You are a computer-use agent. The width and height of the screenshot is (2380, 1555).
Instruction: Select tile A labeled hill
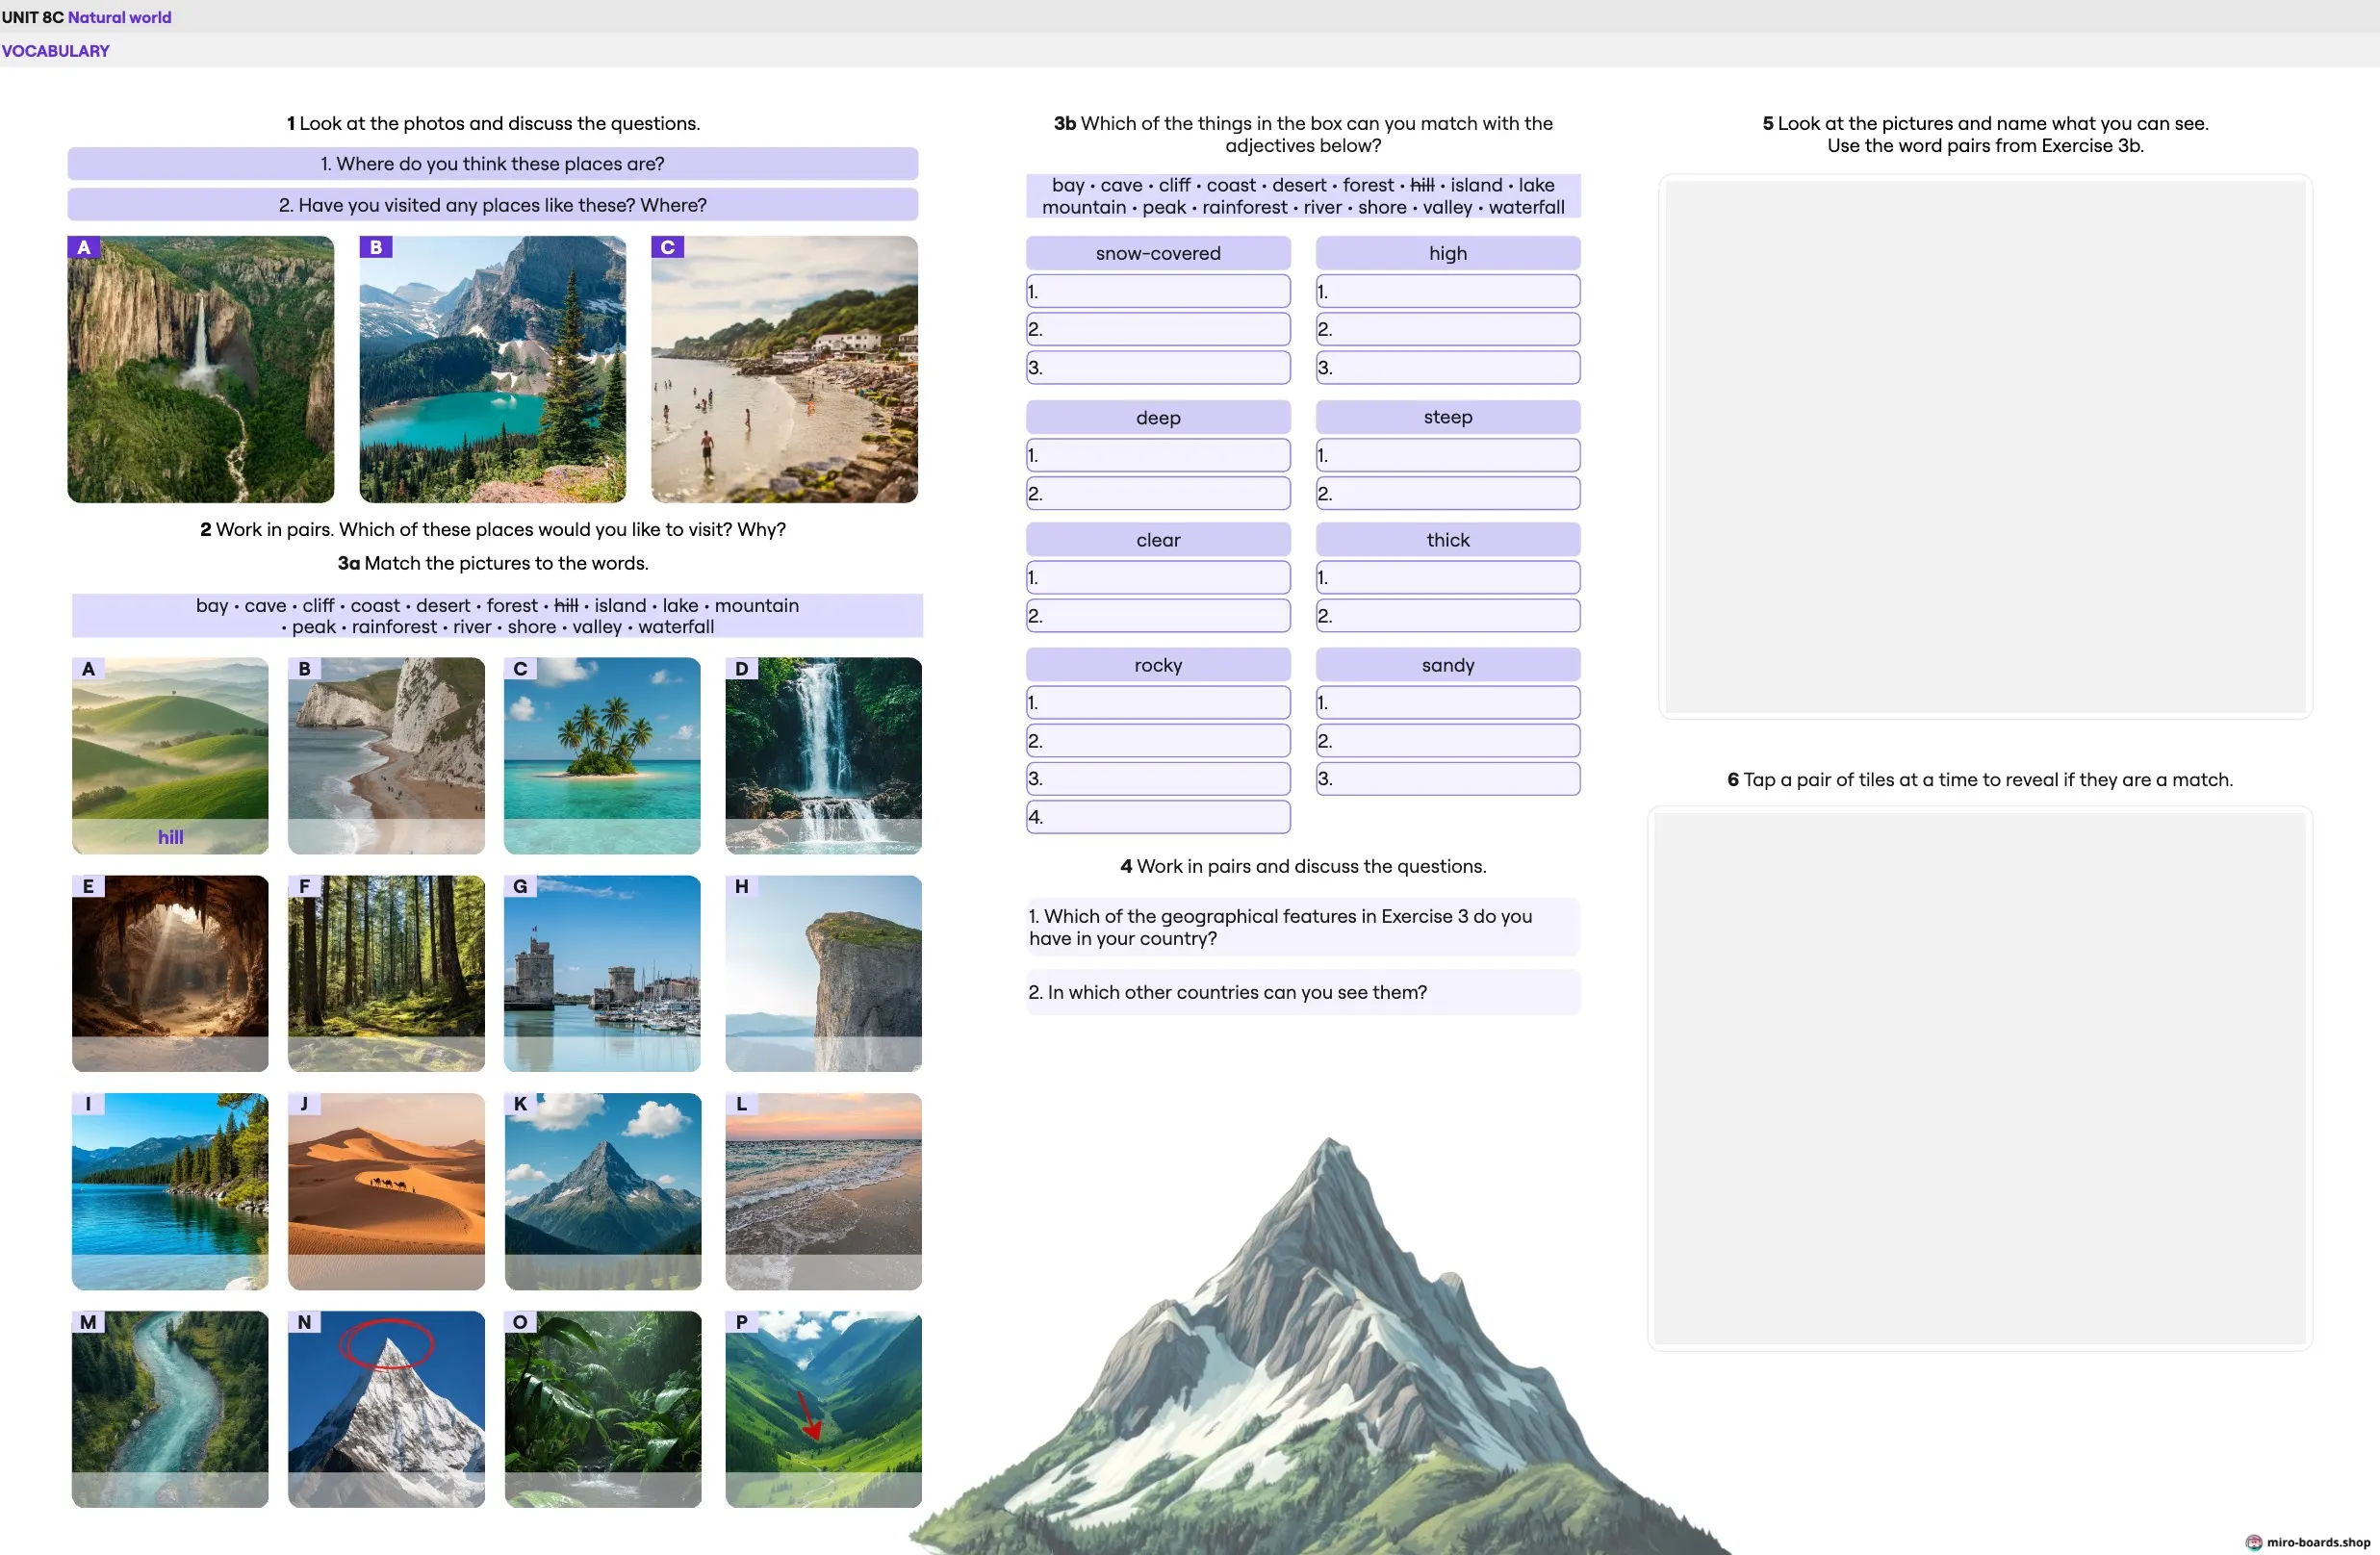(170, 755)
